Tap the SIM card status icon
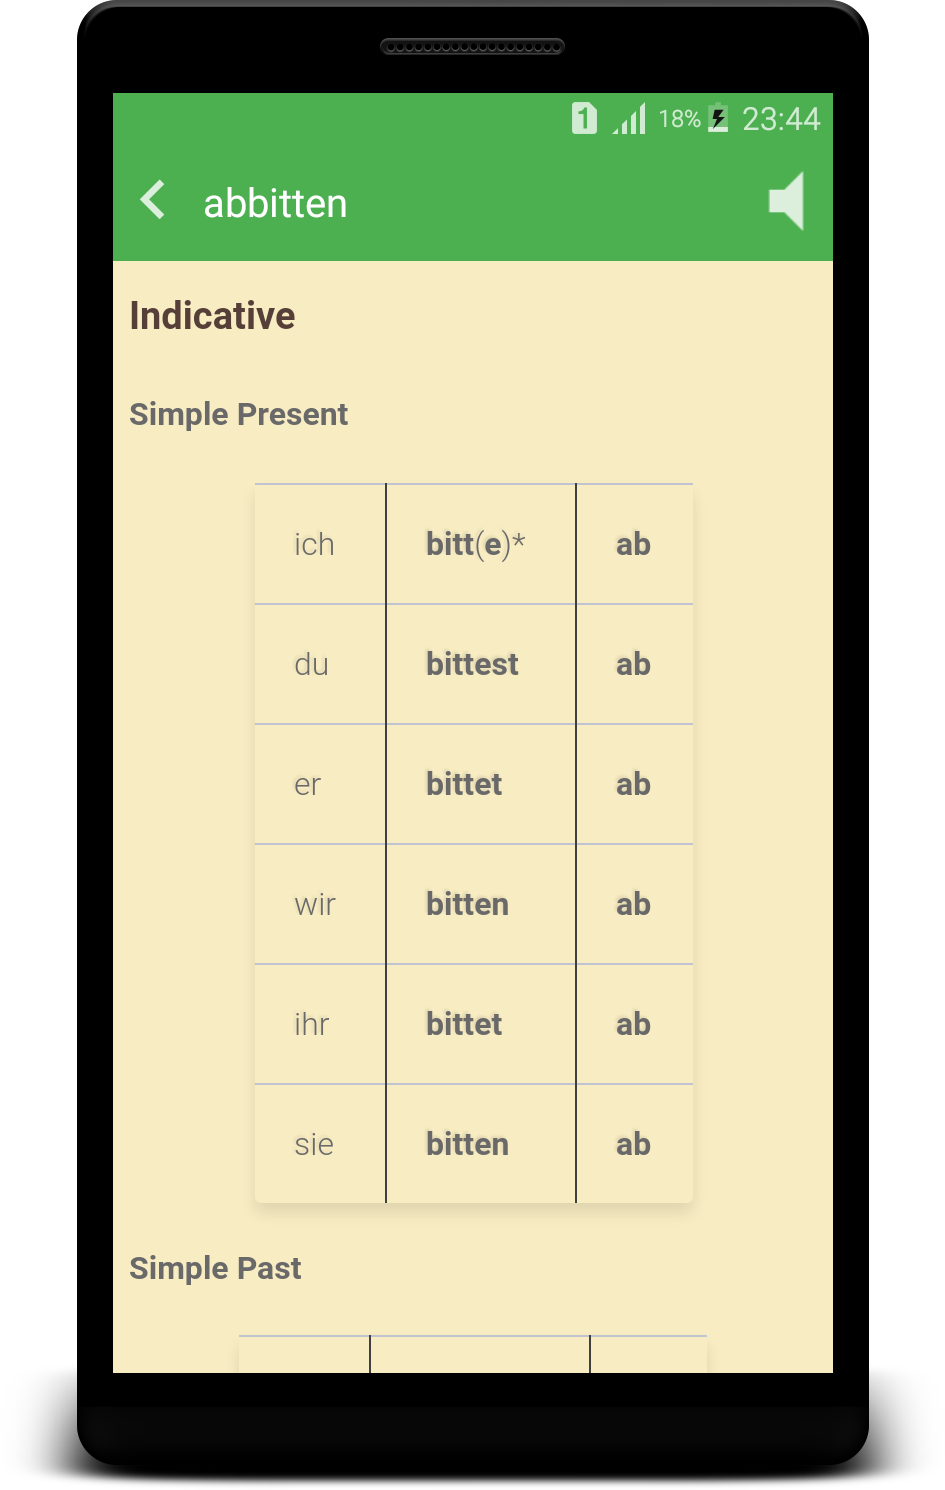The image size is (945, 1490). 584,119
